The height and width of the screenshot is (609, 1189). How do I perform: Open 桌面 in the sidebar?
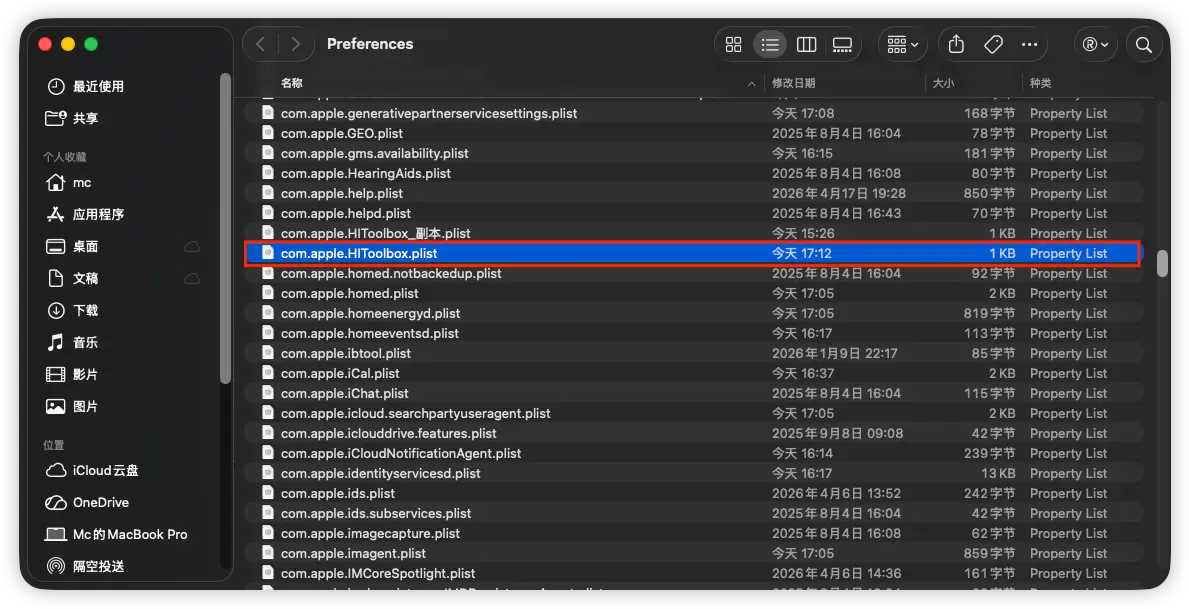pyautogui.click(x=72, y=246)
